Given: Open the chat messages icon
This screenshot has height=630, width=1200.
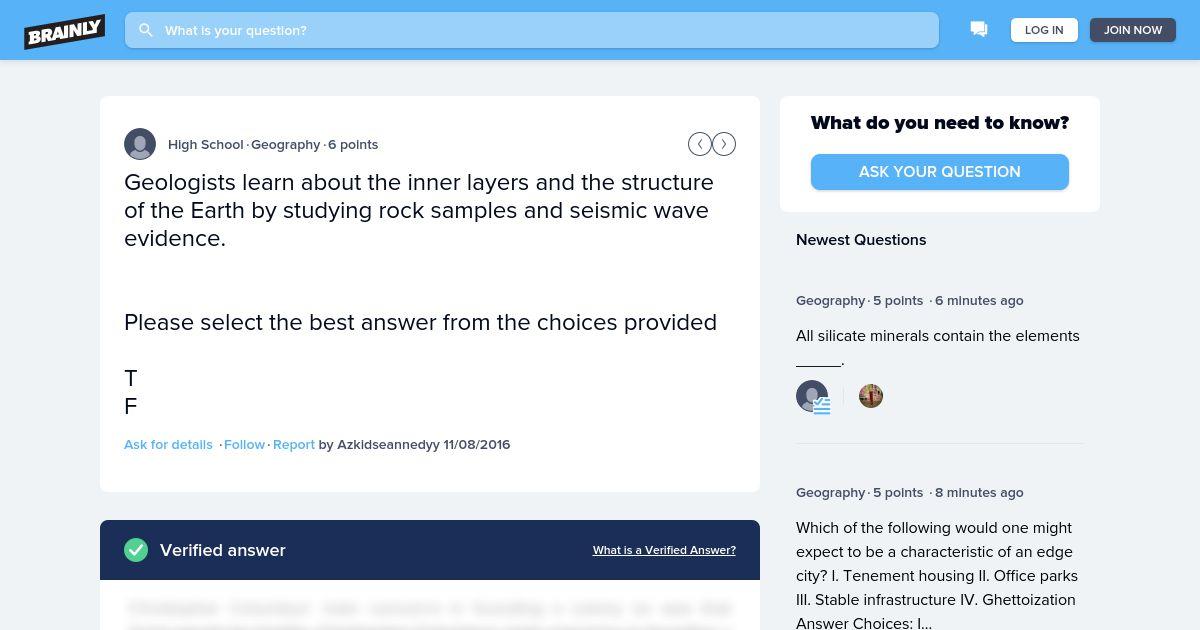Looking at the screenshot, I should click(979, 30).
